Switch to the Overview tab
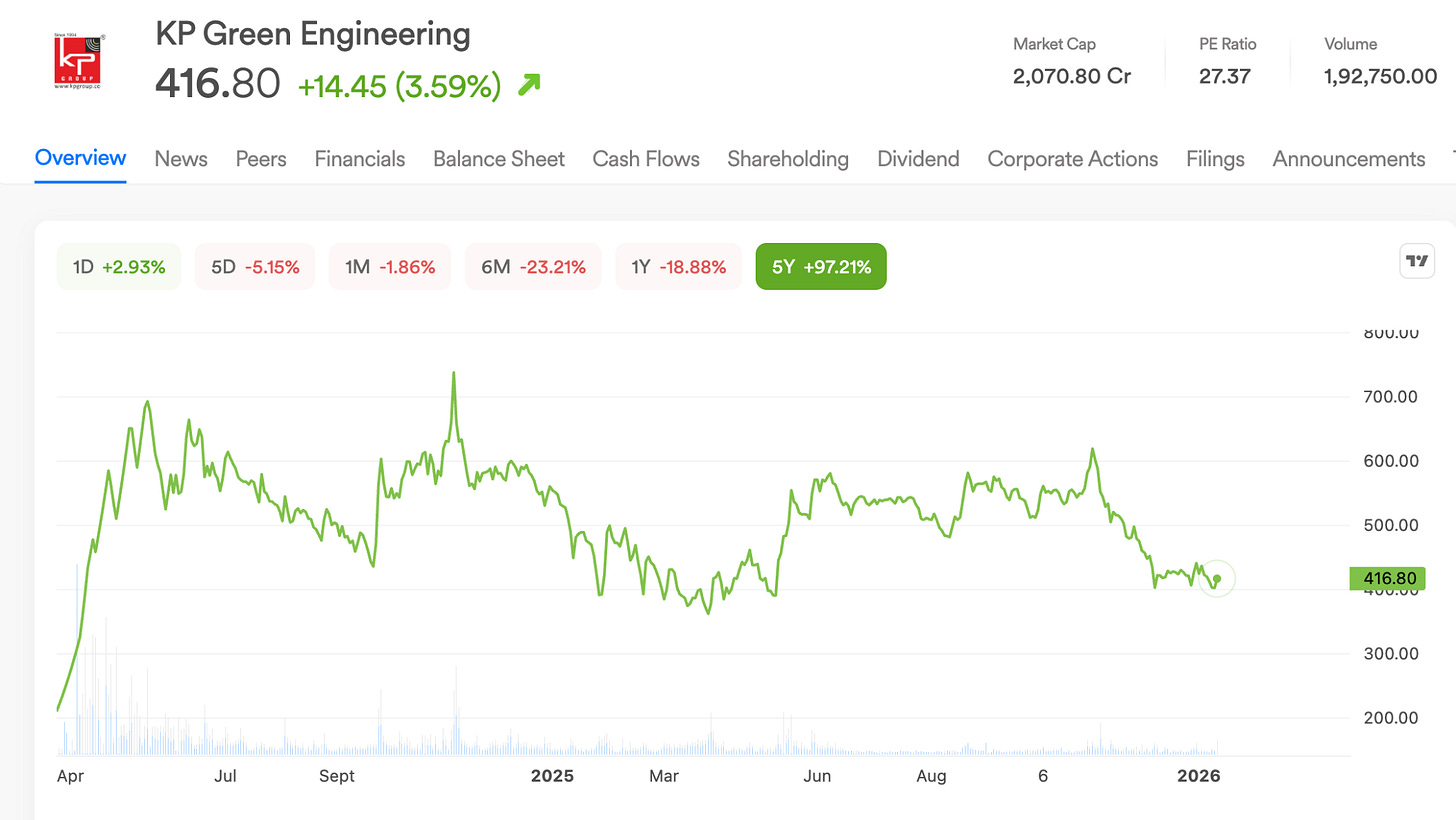 coord(80,158)
